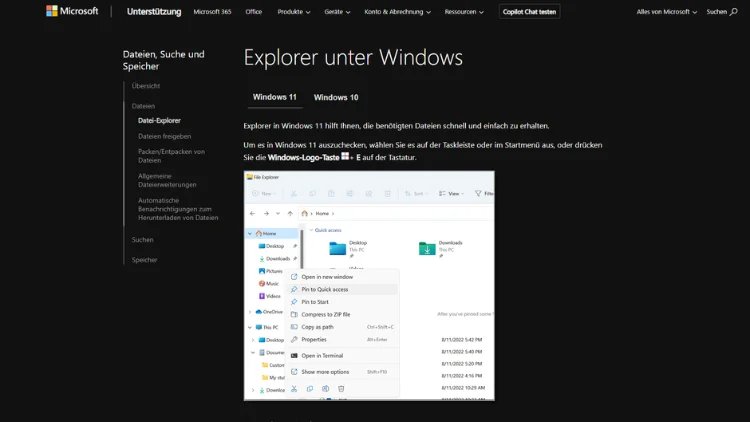Select Suchen section in the sidebar
Viewport: 750px width, 422px height.
click(x=143, y=240)
